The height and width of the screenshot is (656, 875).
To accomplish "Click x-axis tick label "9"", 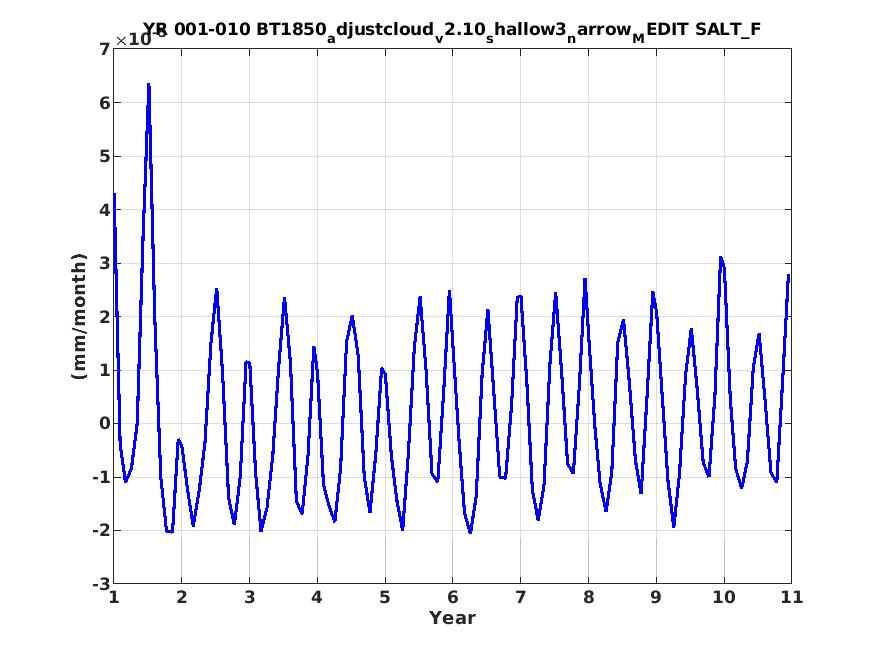I will tap(656, 597).
